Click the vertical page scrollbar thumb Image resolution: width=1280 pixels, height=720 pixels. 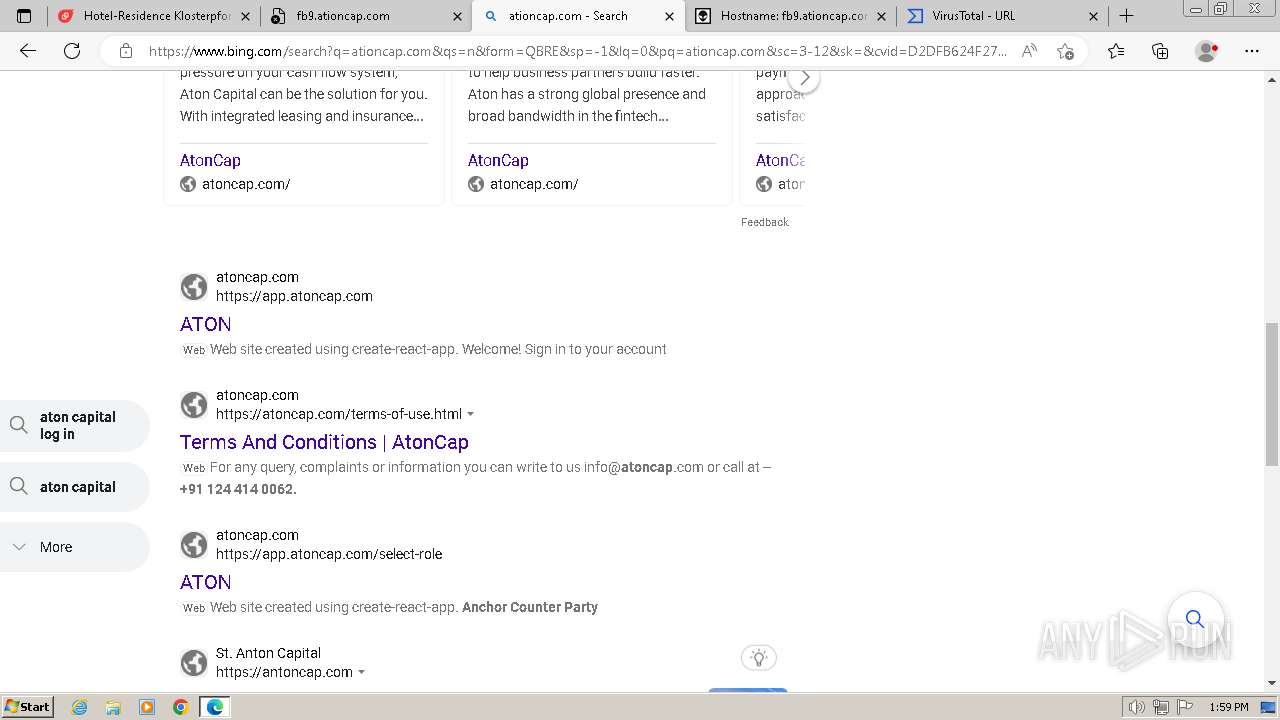tap(1271, 394)
